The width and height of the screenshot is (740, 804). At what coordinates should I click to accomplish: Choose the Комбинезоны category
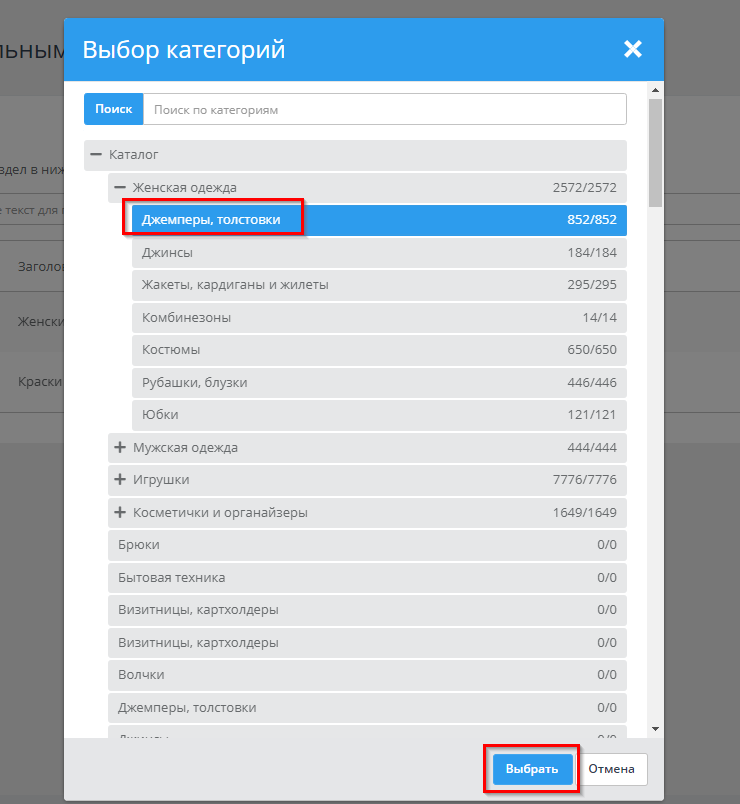(x=379, y=317)
